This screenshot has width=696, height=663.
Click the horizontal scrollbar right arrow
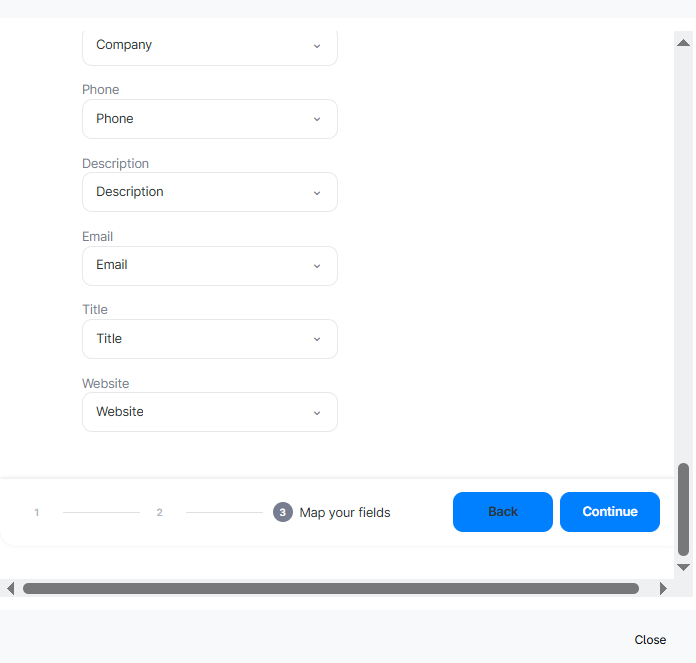pos(662,588)
